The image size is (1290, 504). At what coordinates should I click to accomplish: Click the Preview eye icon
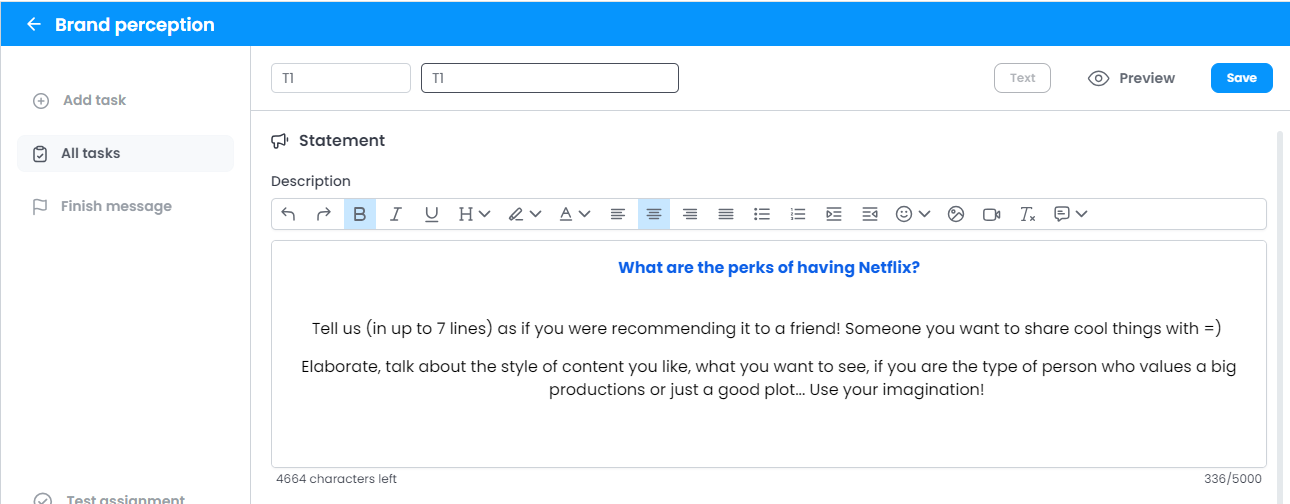click(x=1099, y=78)
